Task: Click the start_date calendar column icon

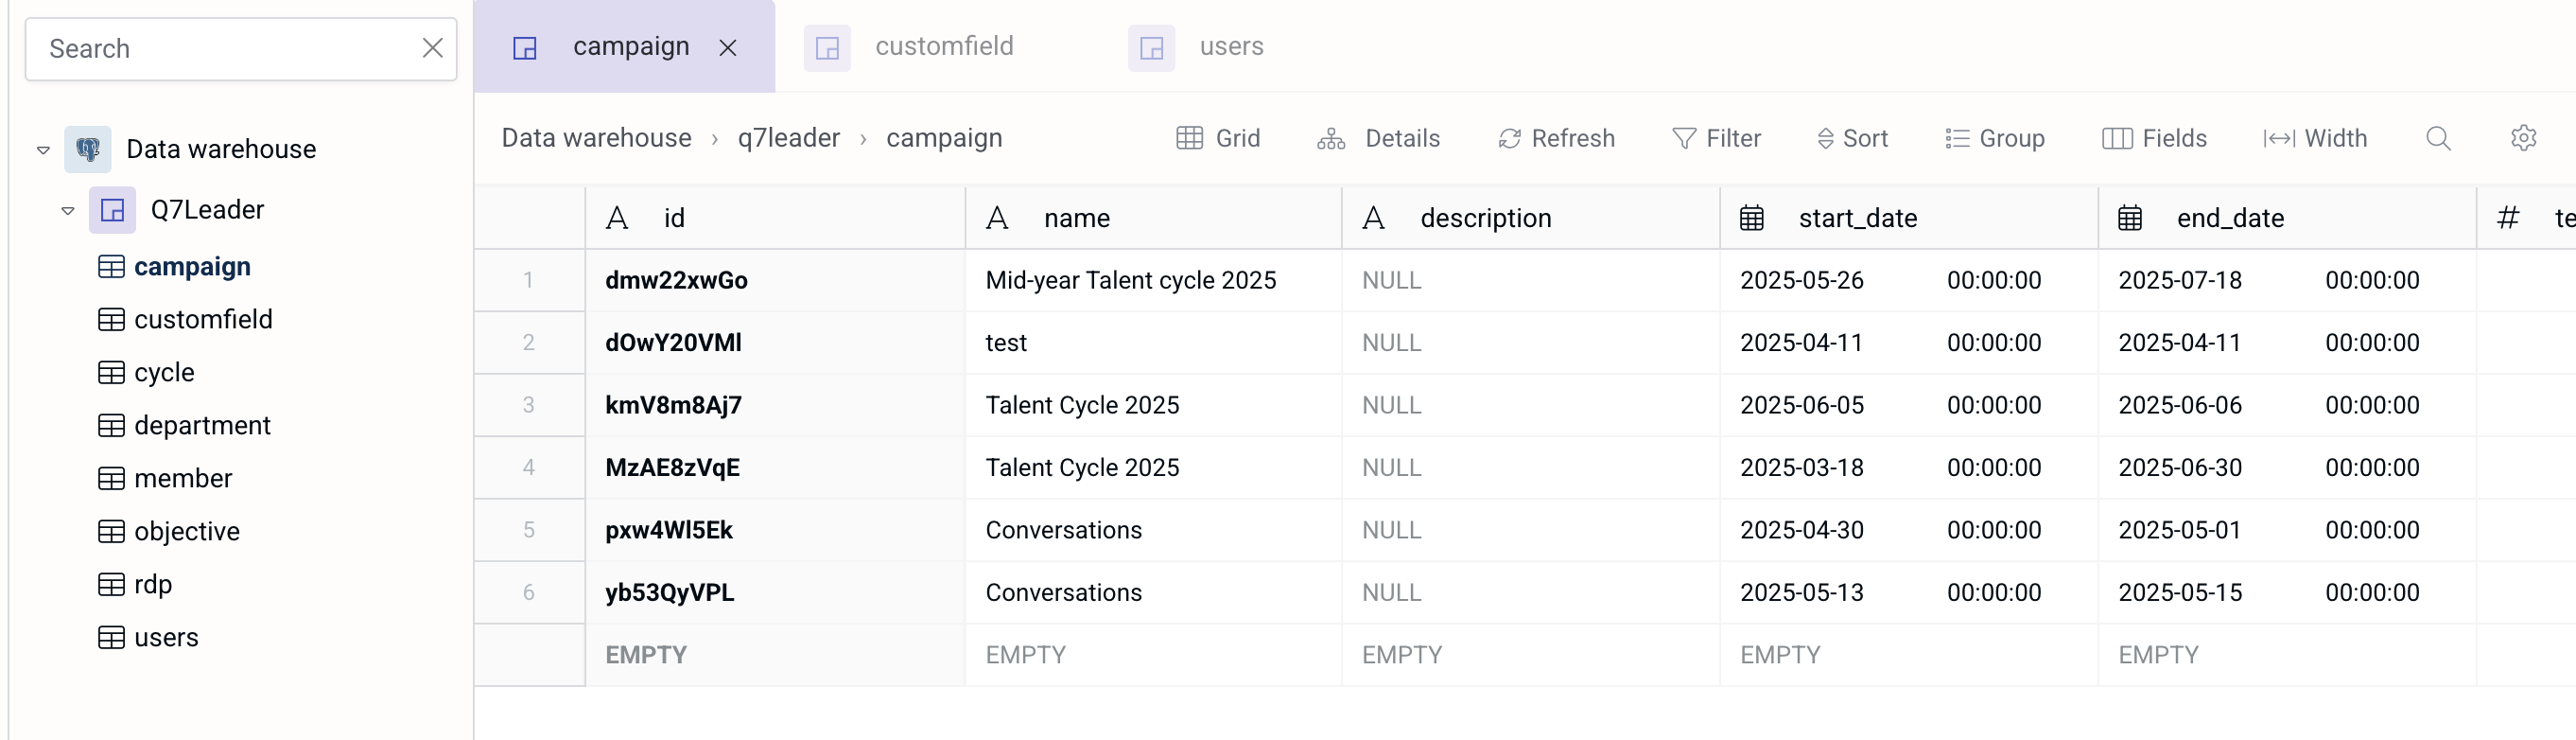Action: (x=1751, y=218)
